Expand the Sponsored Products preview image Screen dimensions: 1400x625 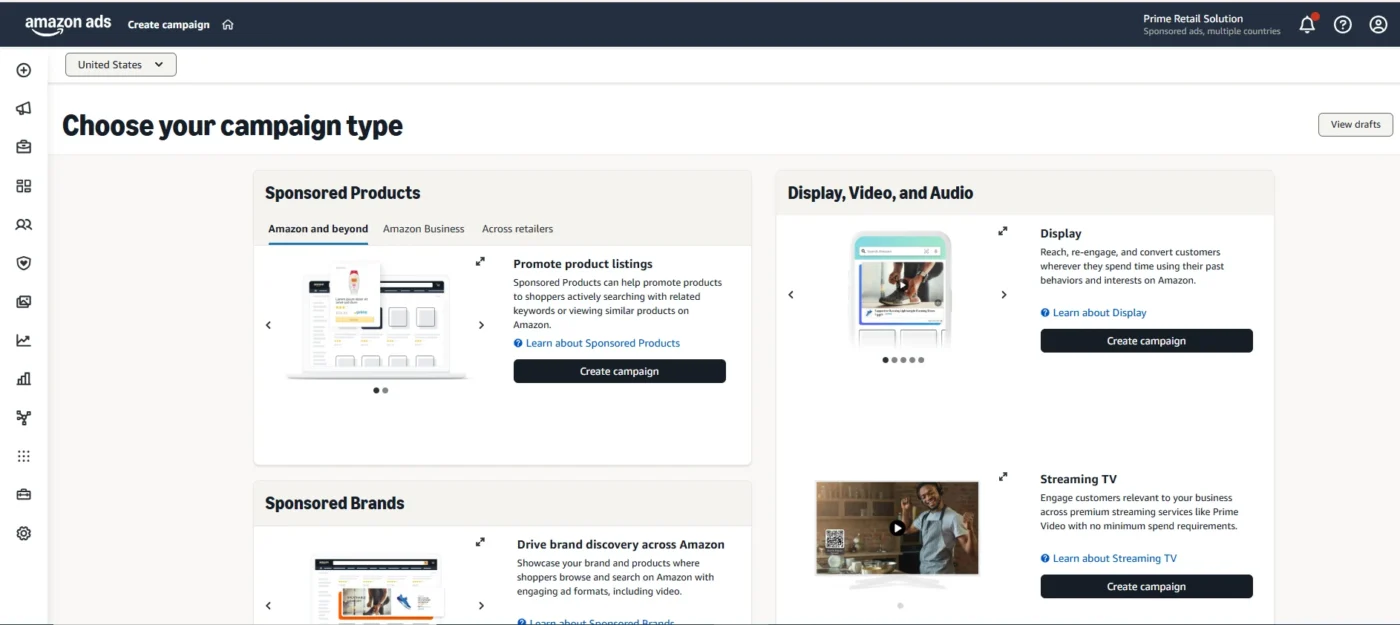click(480, 261)
